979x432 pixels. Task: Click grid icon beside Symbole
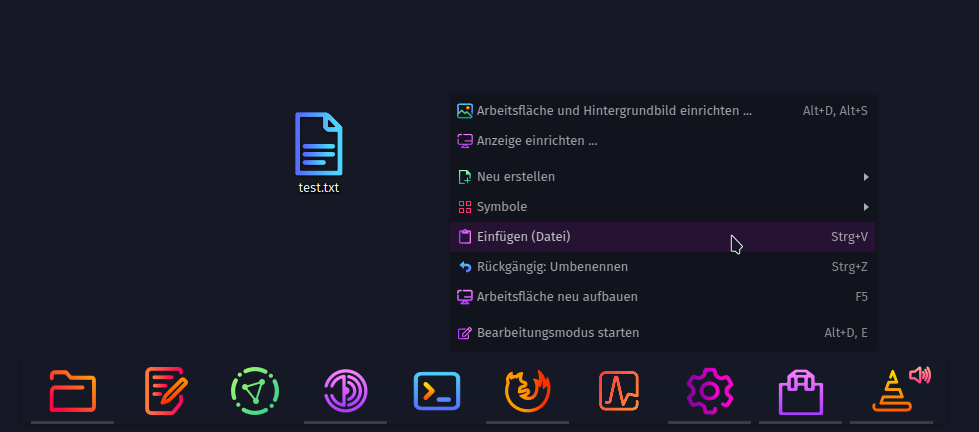coord(465,207)
